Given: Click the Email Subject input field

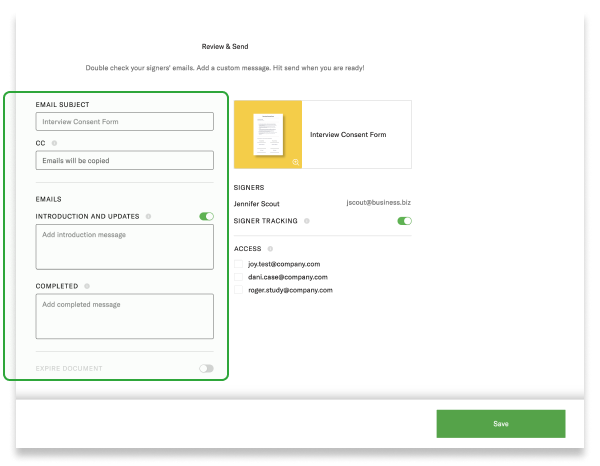Looking at the screenshot, I should coord(125,122).
